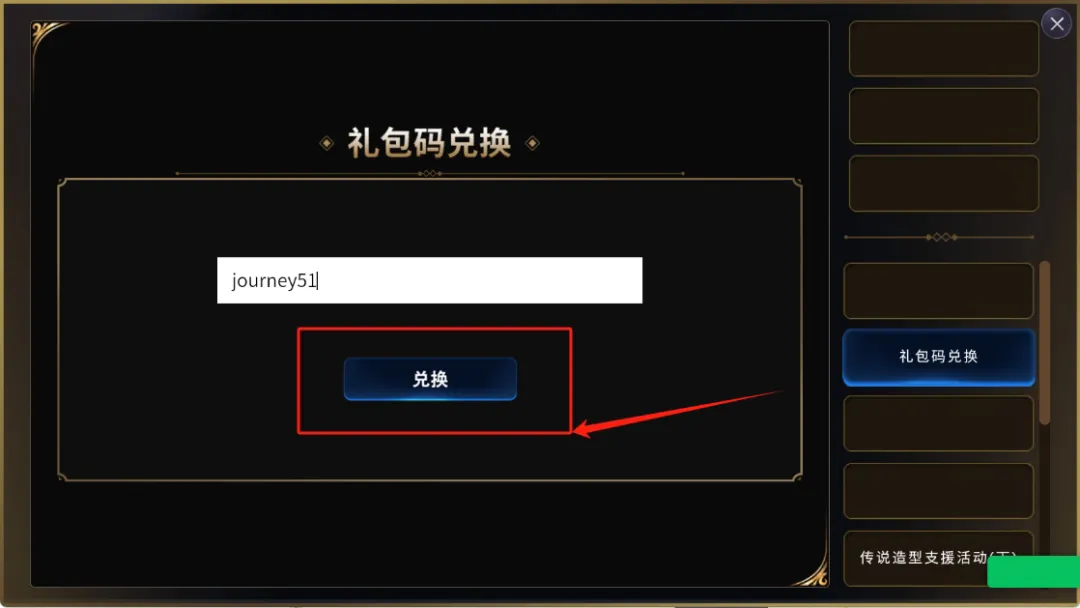1080x608 pixels.
Task: Select the highlighted 礼包码兑换 sidebar tab
Action: point(938,357)
